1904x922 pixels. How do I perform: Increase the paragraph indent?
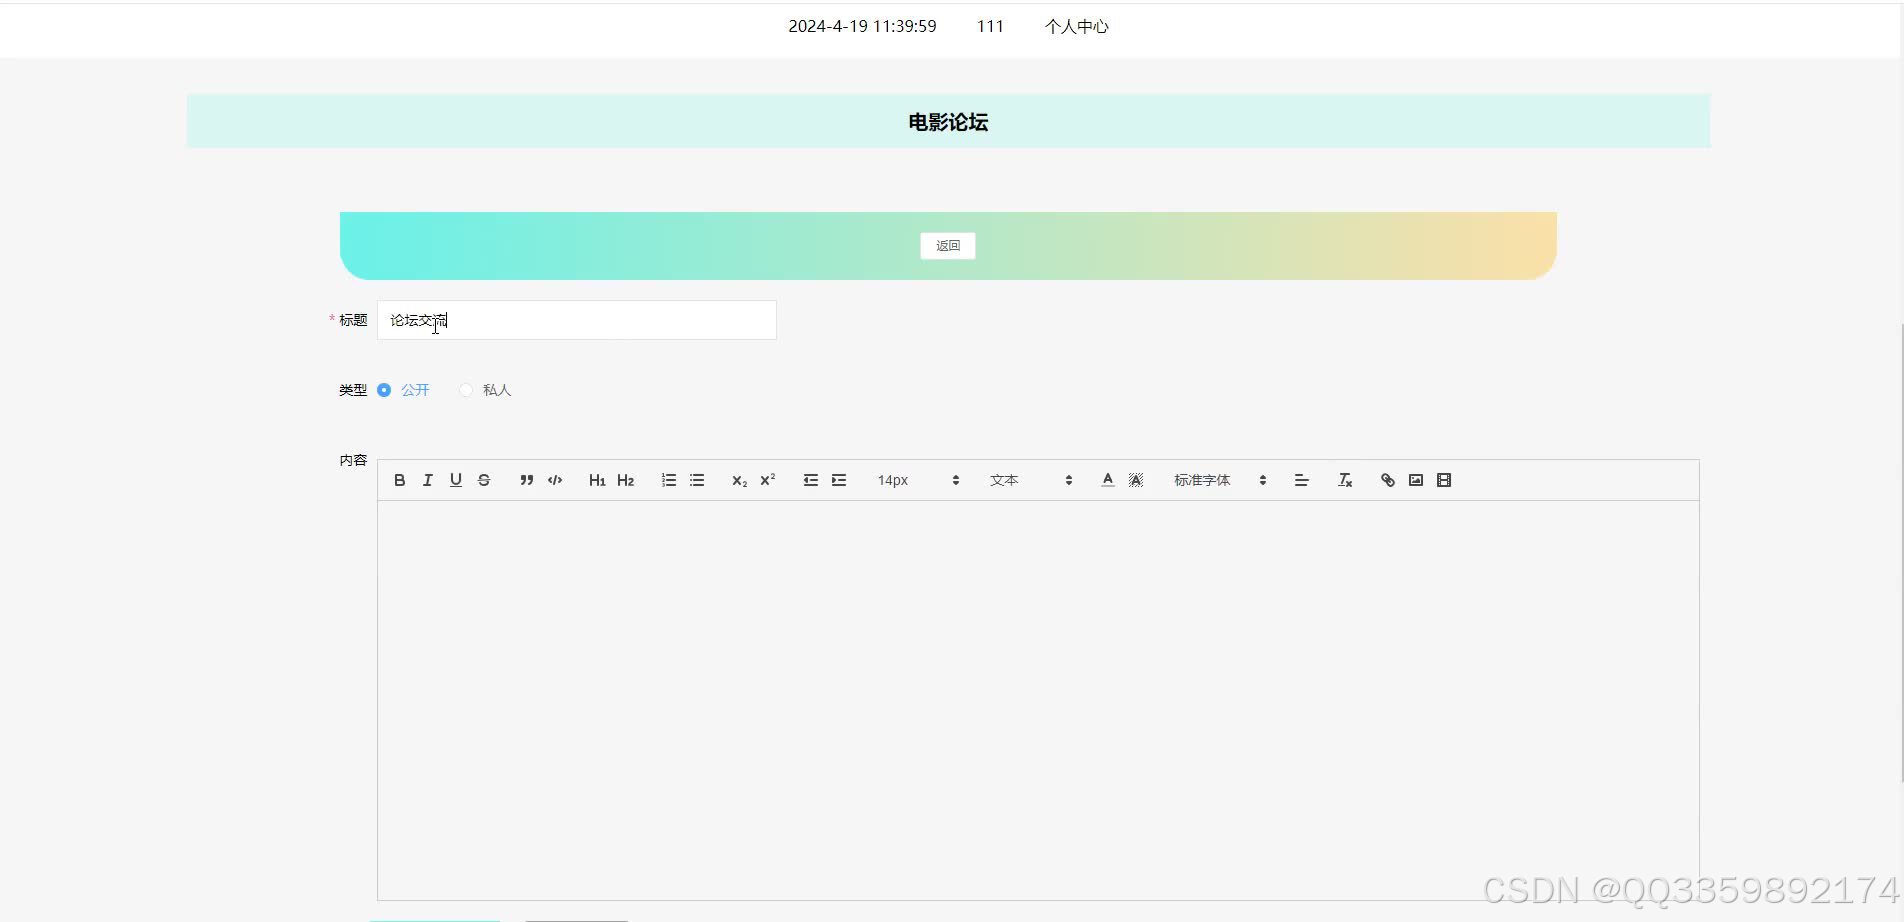[839, 480]
